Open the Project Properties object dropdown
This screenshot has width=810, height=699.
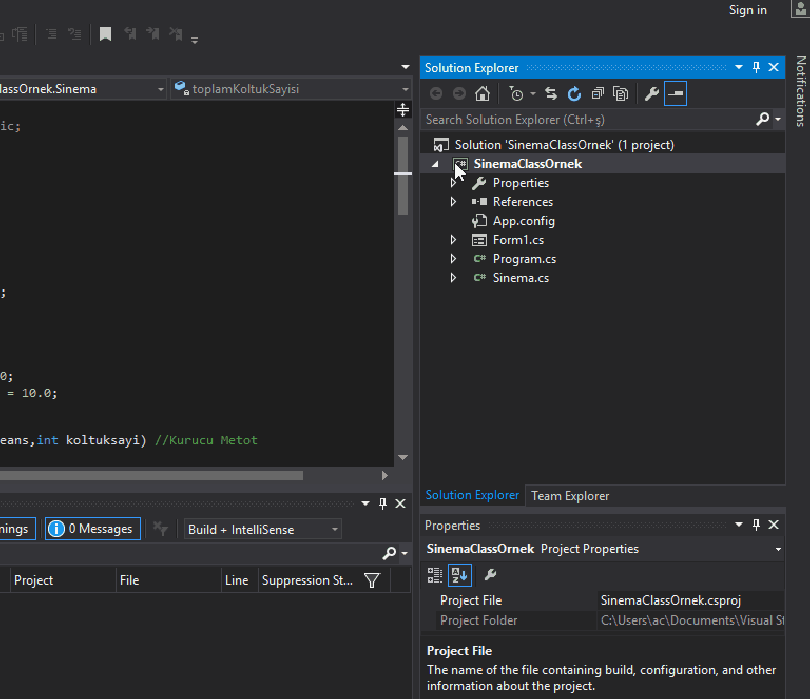(x=778, y=549)
